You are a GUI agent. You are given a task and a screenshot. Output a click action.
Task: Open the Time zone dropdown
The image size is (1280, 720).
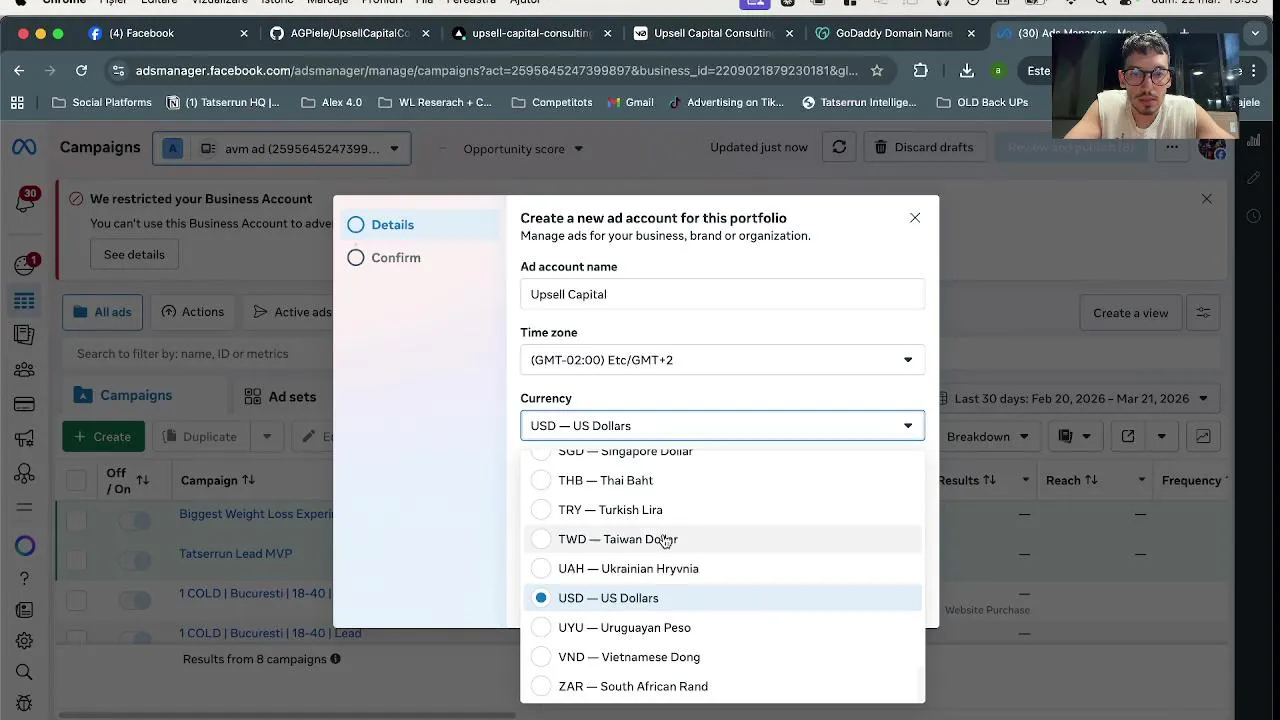point(723,360)
